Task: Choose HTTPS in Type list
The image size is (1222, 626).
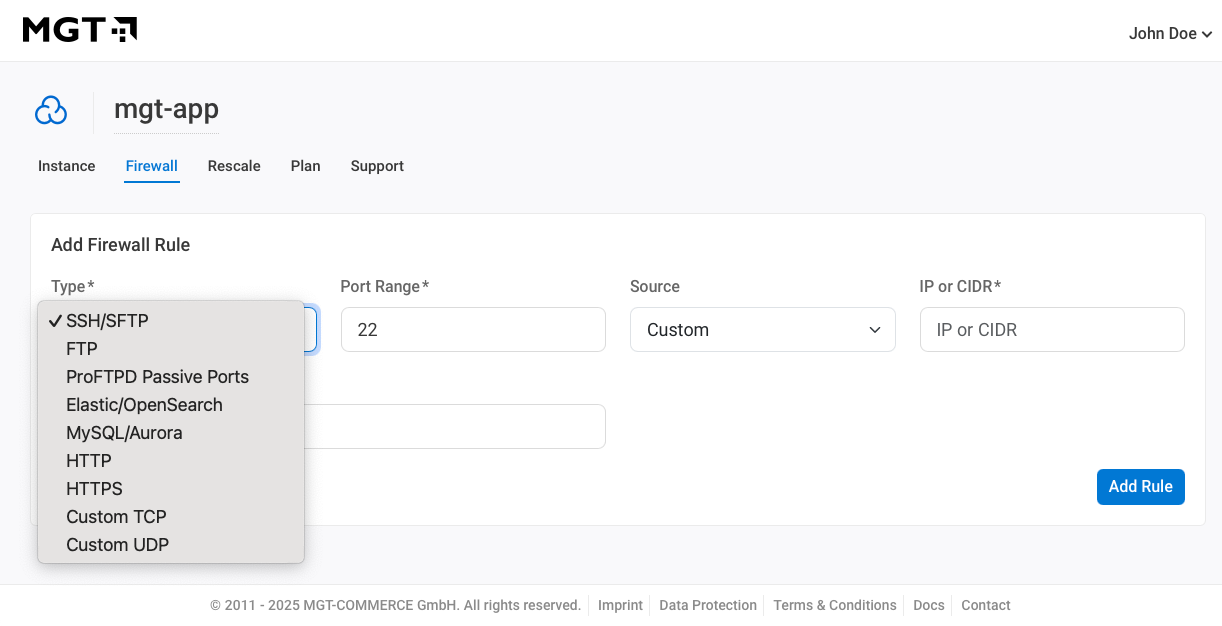Action: 171,489
